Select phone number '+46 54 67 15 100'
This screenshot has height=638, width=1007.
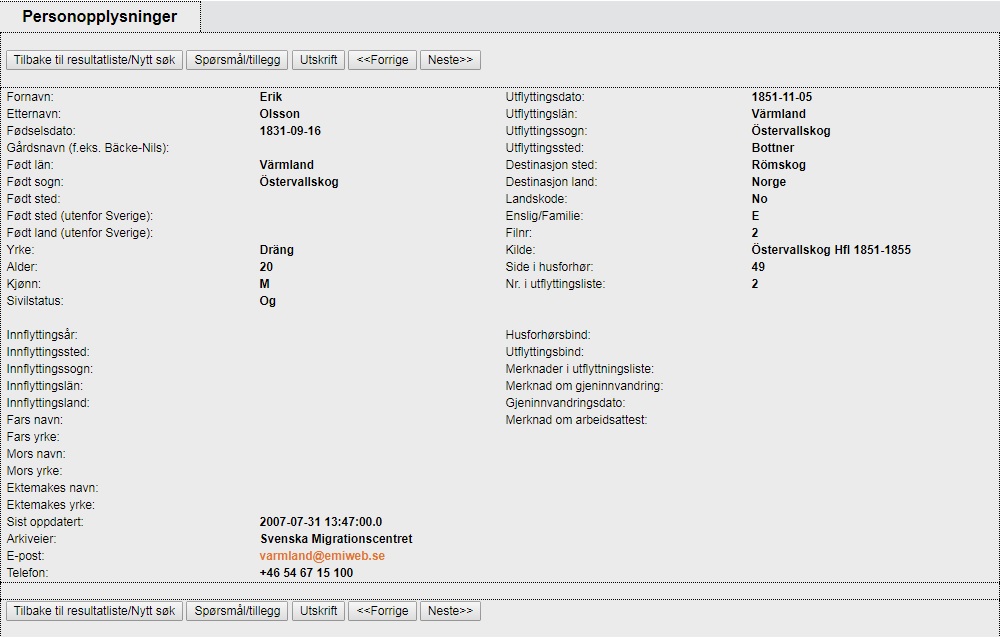[306, 573]
